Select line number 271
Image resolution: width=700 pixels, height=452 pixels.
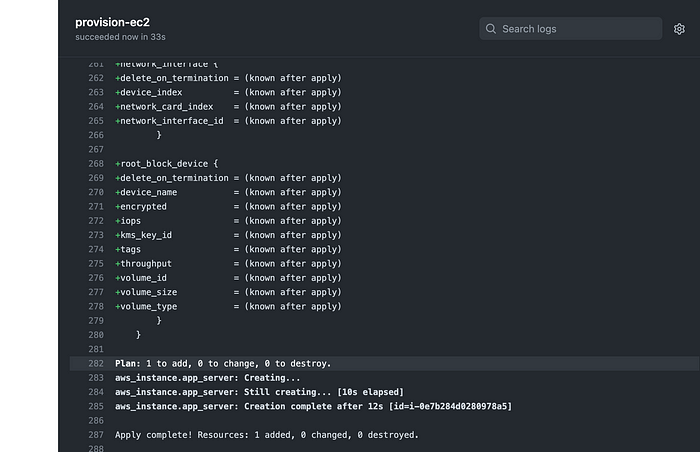(96, 207)
